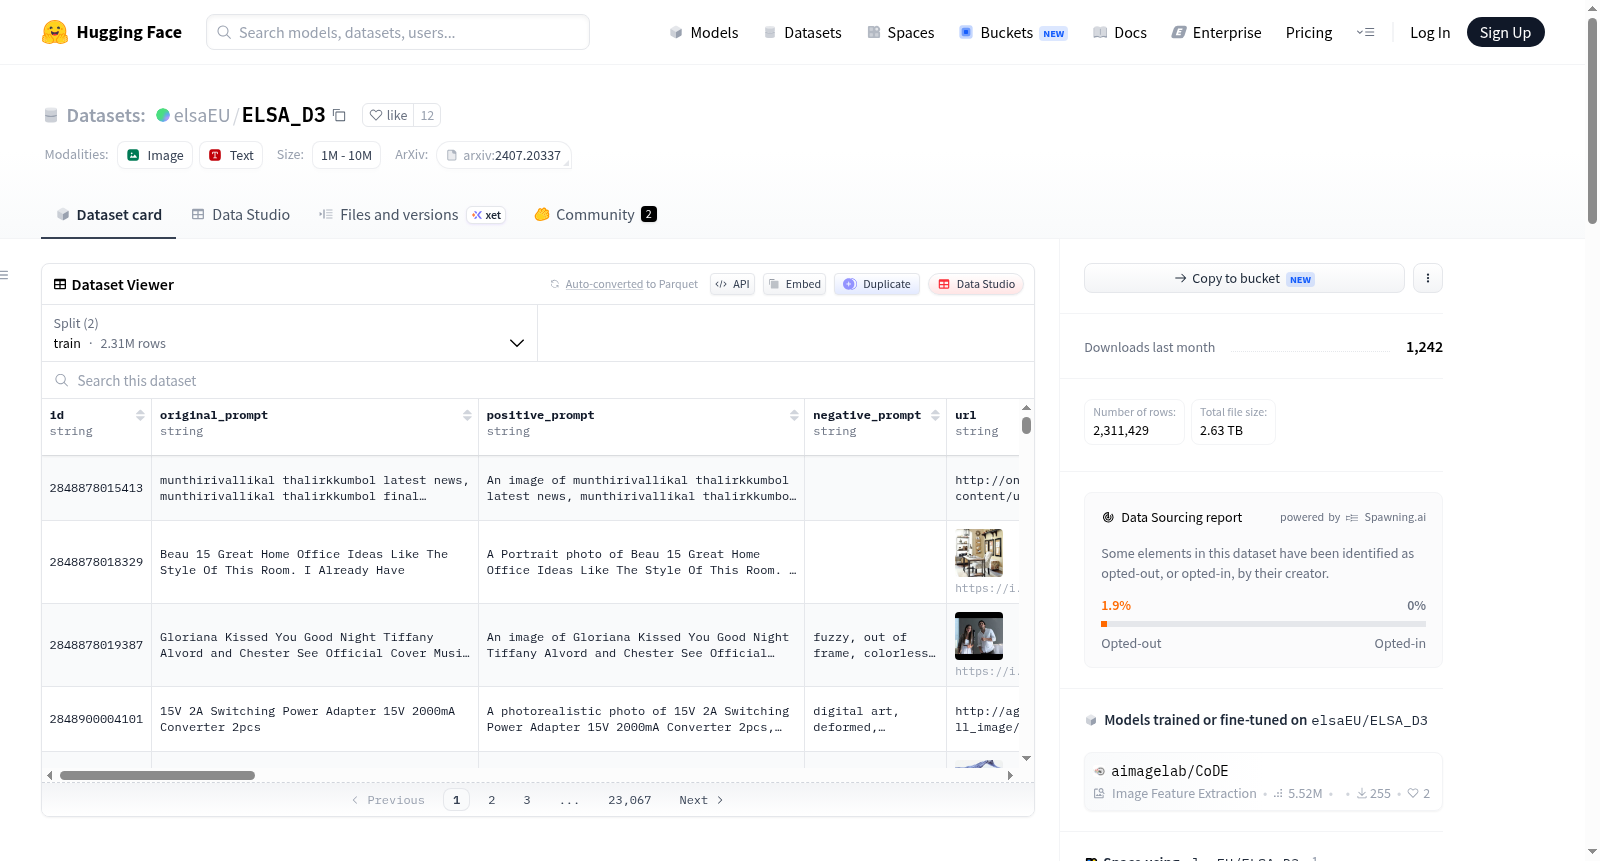This screenshot has width=1600, height=861.
Task: Open the home office image thumbnail
Action: pyautogui.click(x=979, y=553)
